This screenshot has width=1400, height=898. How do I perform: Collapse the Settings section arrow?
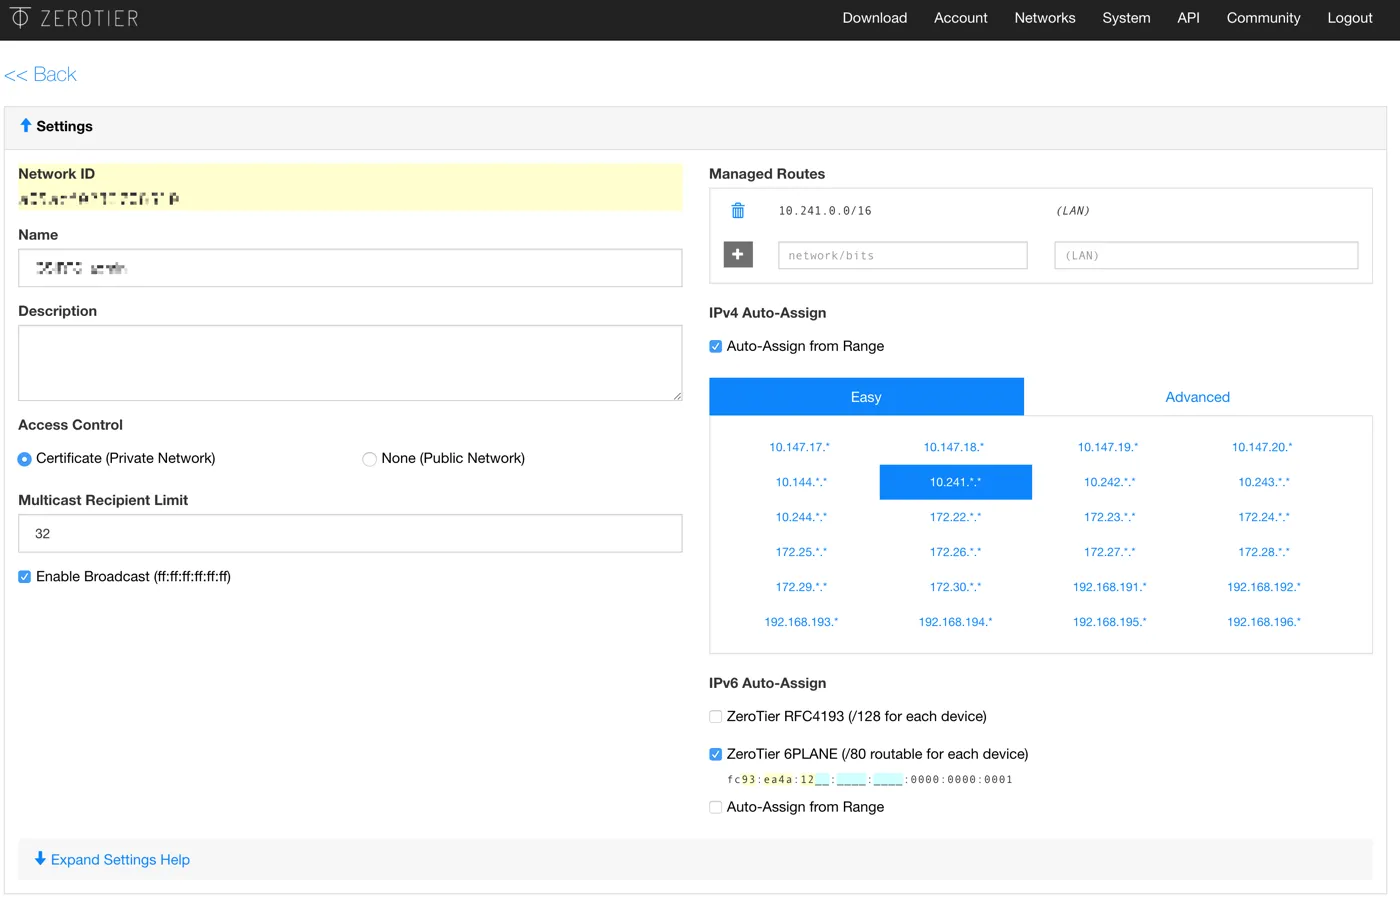point(26,125)
